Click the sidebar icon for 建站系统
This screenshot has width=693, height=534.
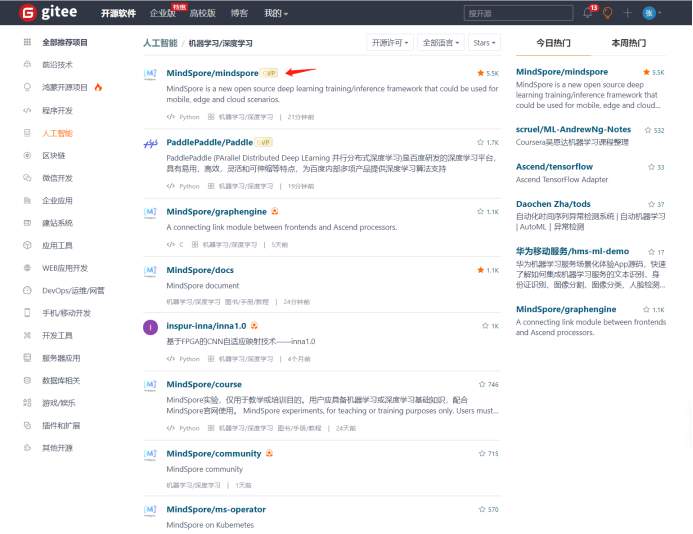[27, 223]
